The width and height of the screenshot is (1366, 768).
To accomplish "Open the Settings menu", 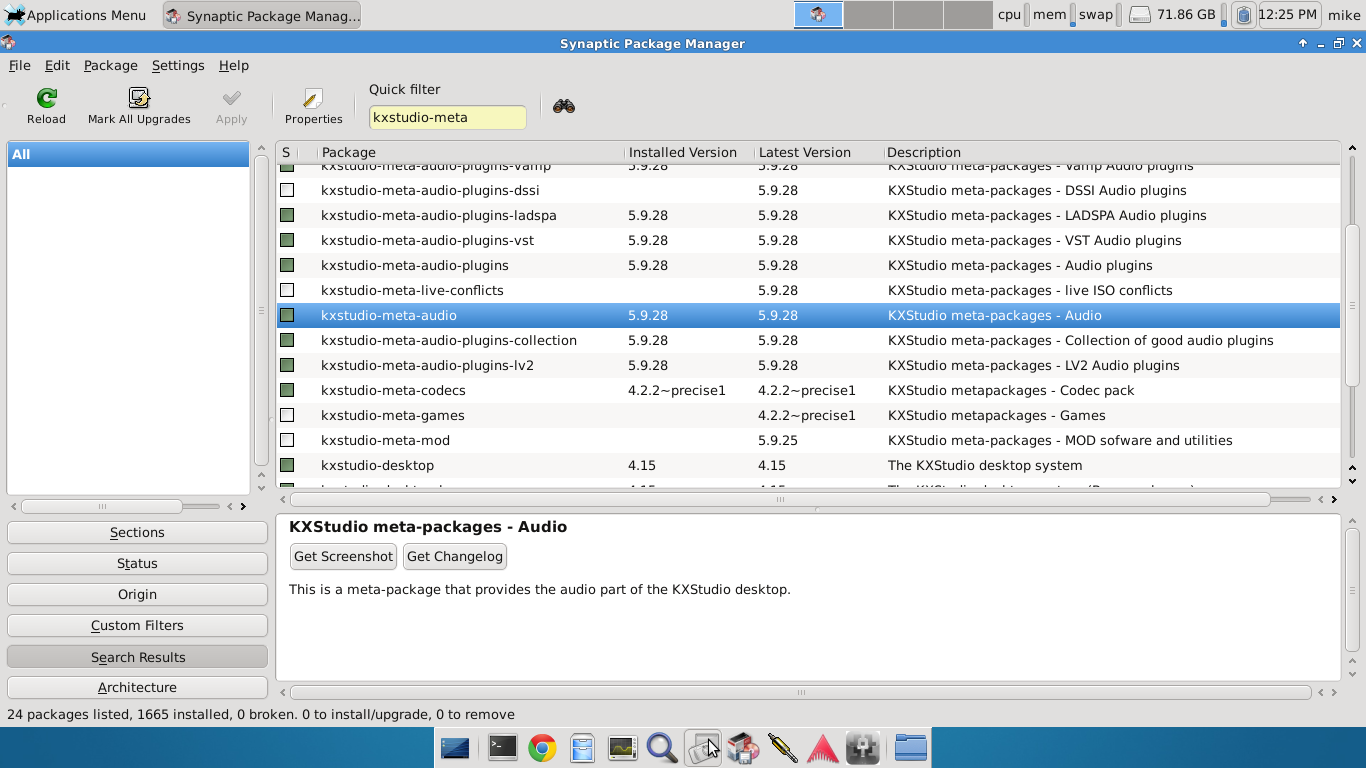I will 178,65.
